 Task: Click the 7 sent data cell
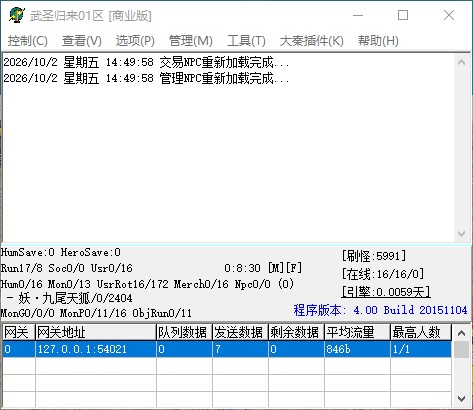coord(240,349)
